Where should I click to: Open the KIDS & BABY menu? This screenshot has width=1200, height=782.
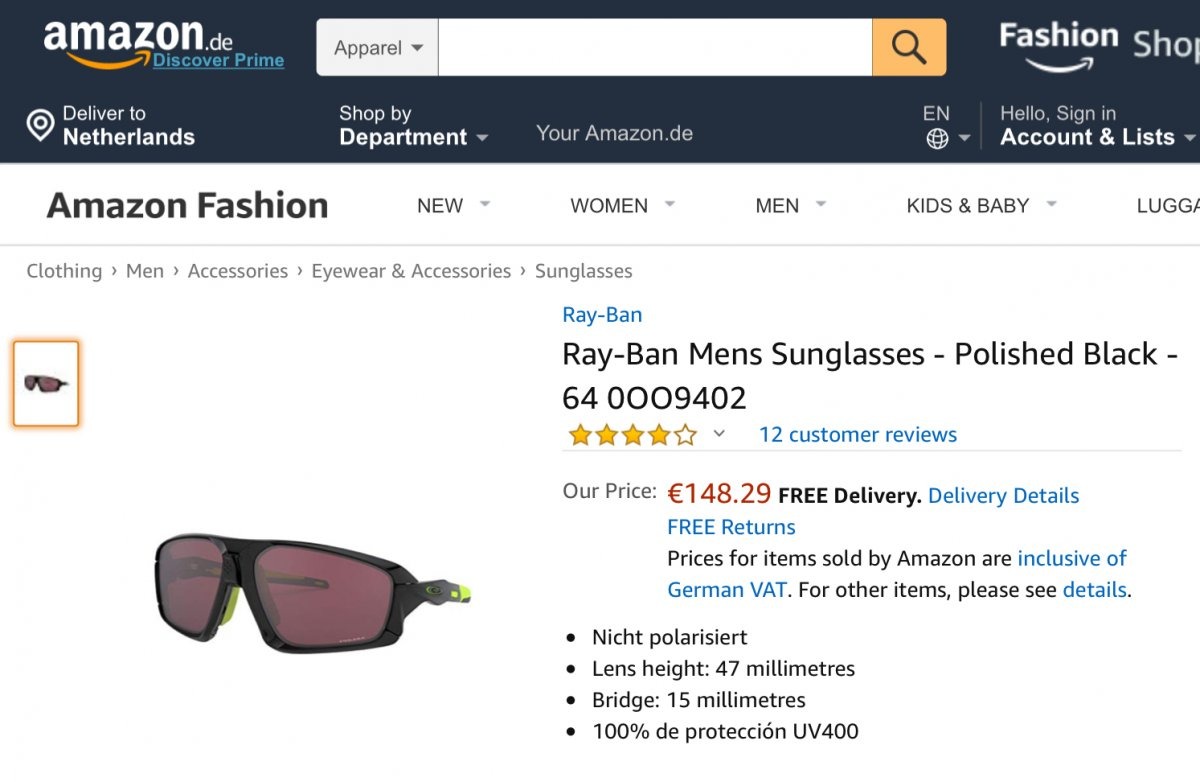(x=981, y=206)
